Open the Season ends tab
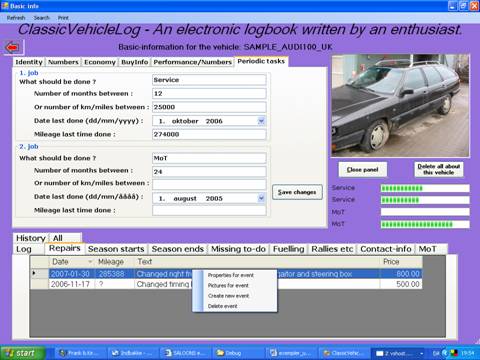 (178, 249)
